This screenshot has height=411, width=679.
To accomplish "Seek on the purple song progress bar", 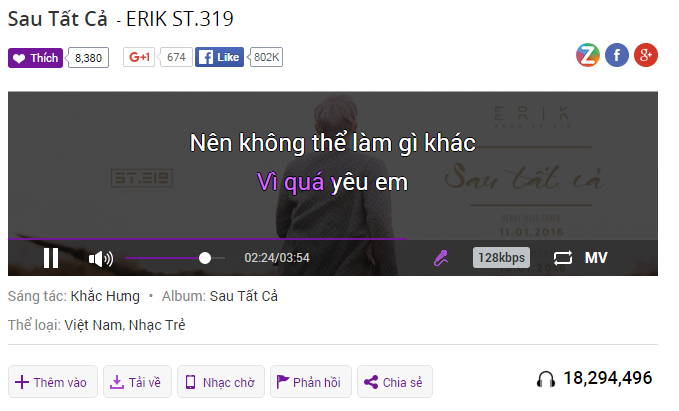I will tap(333, 239).
